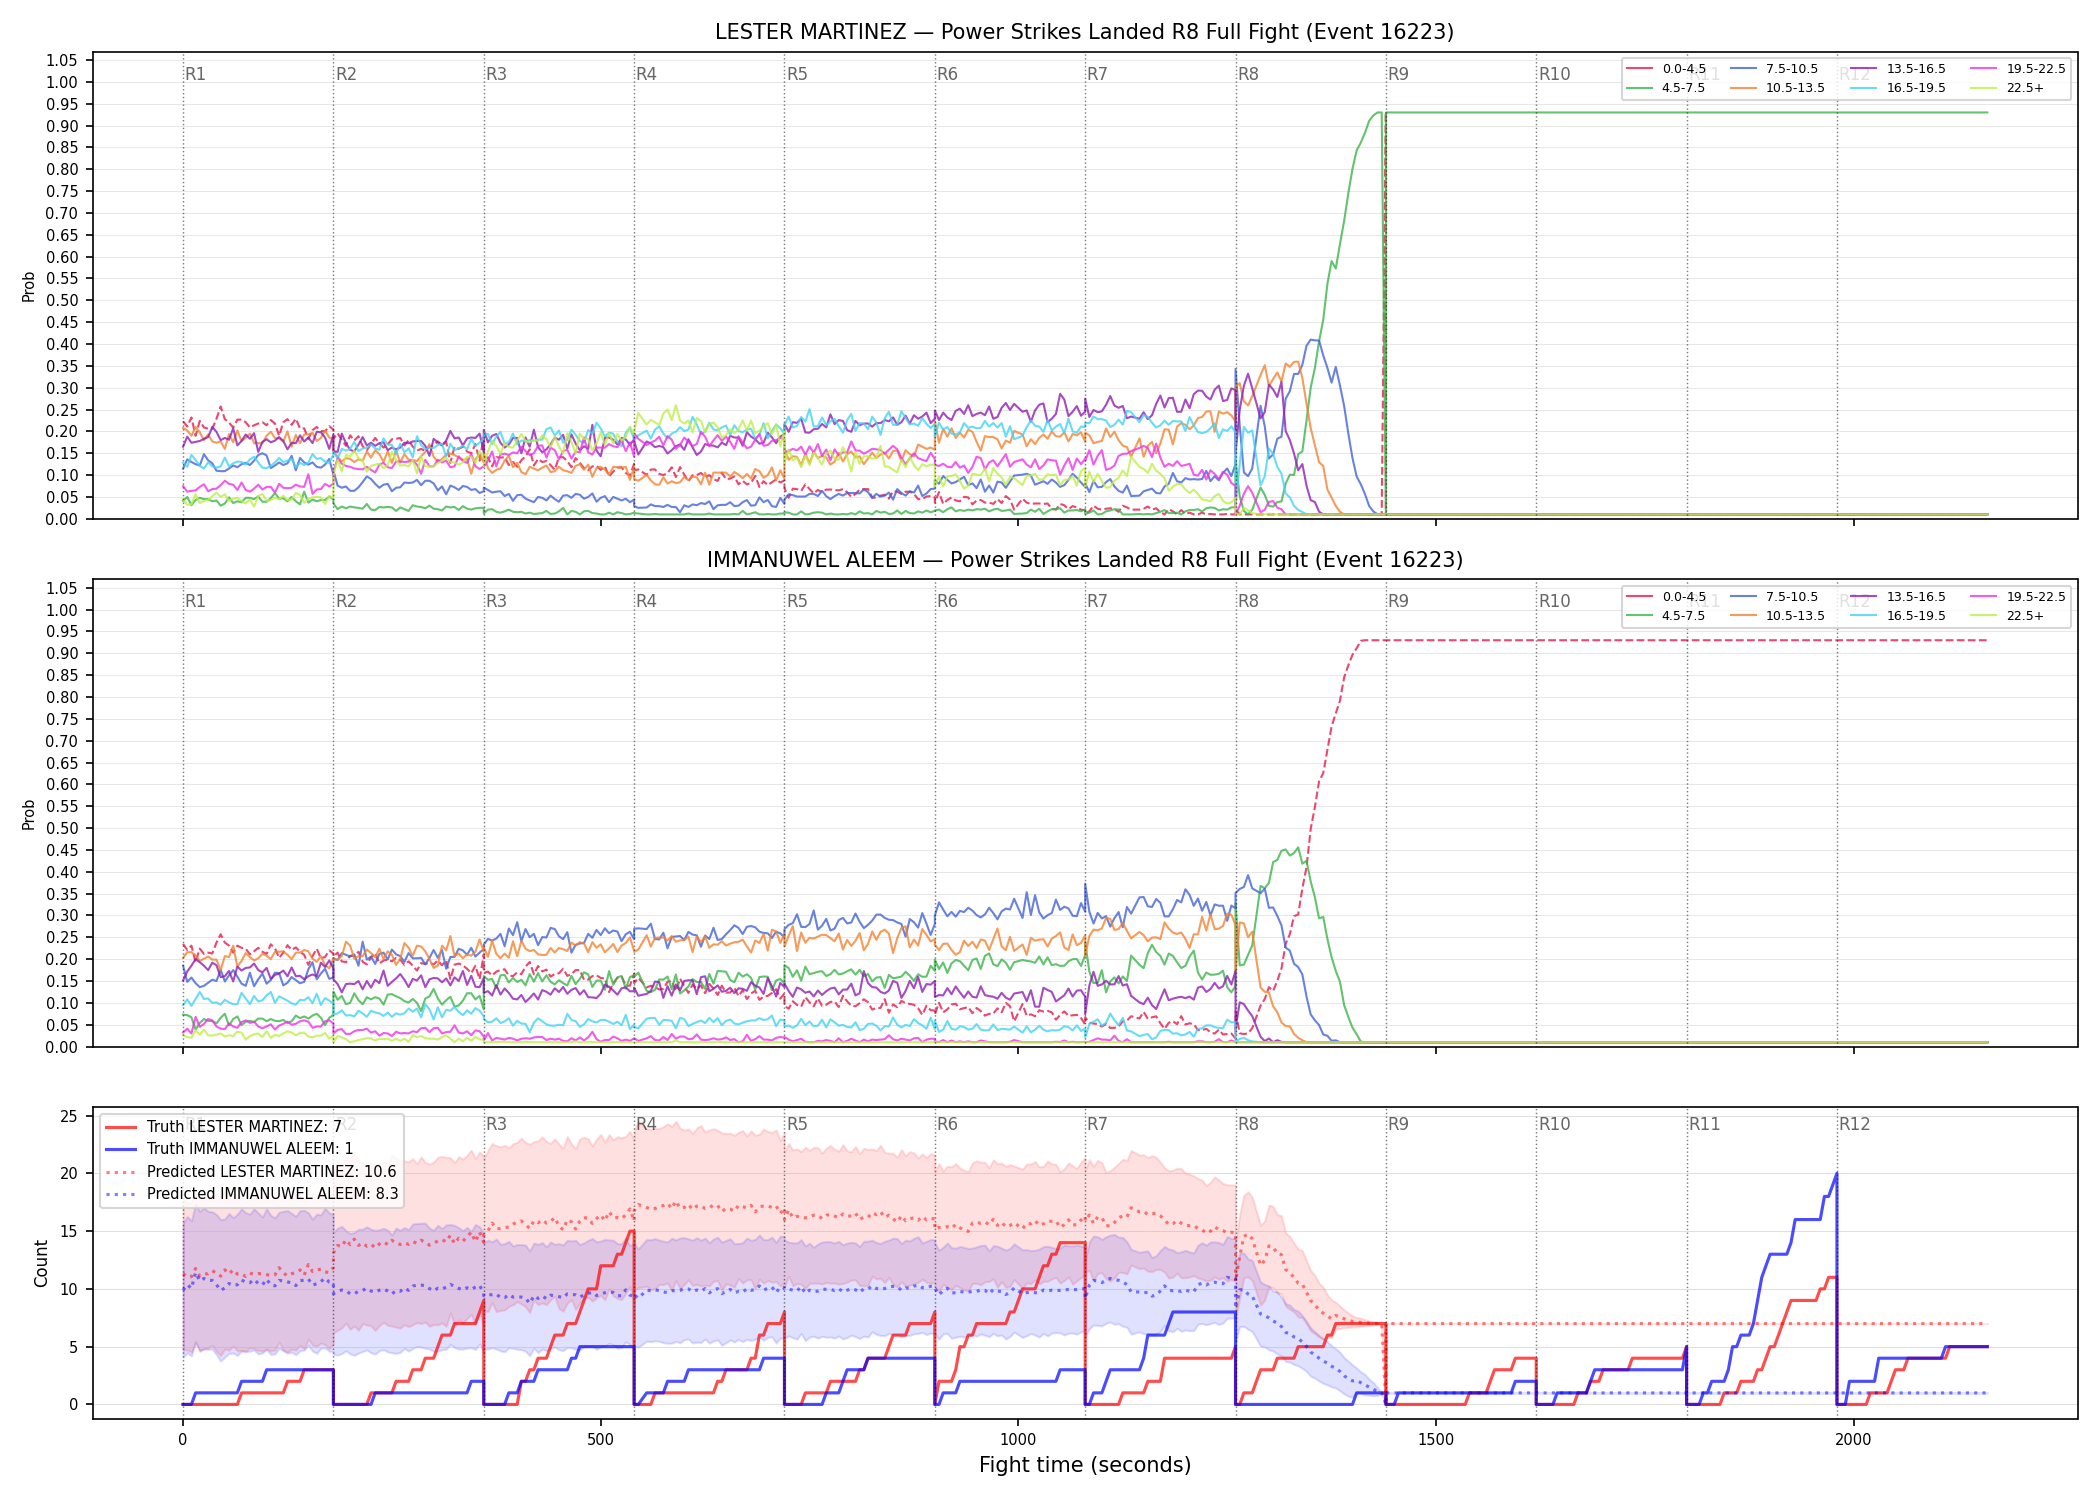Click the 13.5-16.5 legend entry in top chart
This screenshot has width=2100, height=1500.
click(1898, 69)
